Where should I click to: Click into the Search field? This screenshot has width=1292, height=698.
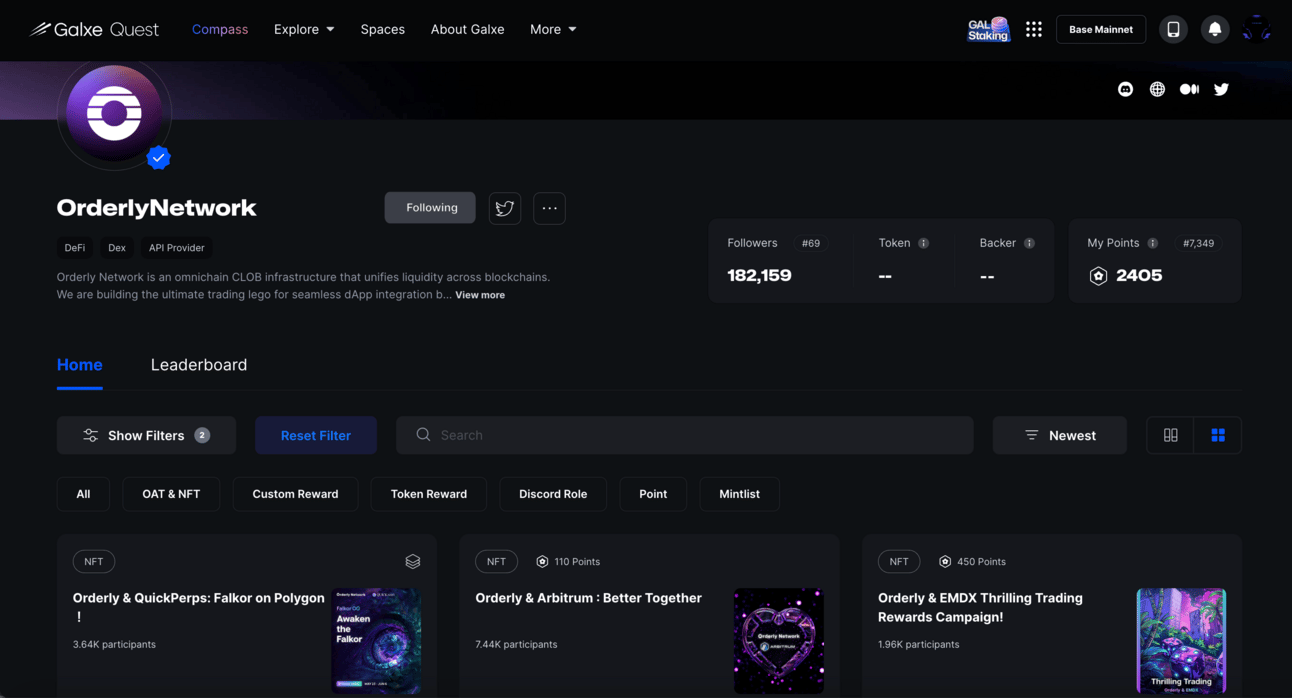685,435
